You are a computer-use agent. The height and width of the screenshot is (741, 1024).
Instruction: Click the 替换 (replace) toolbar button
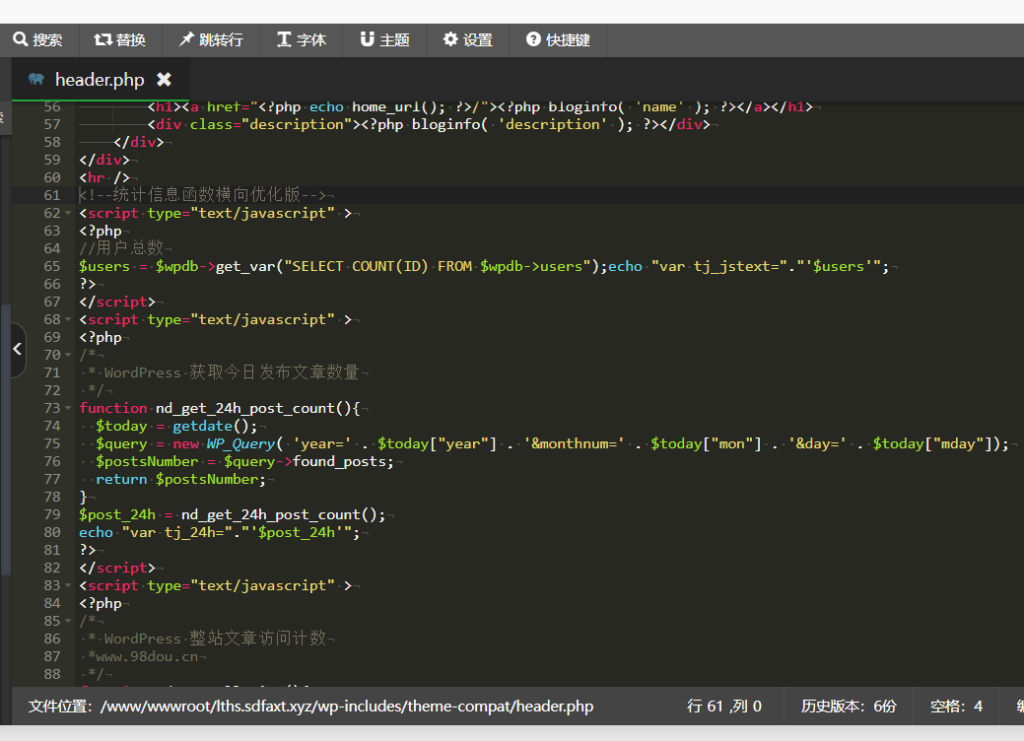[x=120, y=40]
